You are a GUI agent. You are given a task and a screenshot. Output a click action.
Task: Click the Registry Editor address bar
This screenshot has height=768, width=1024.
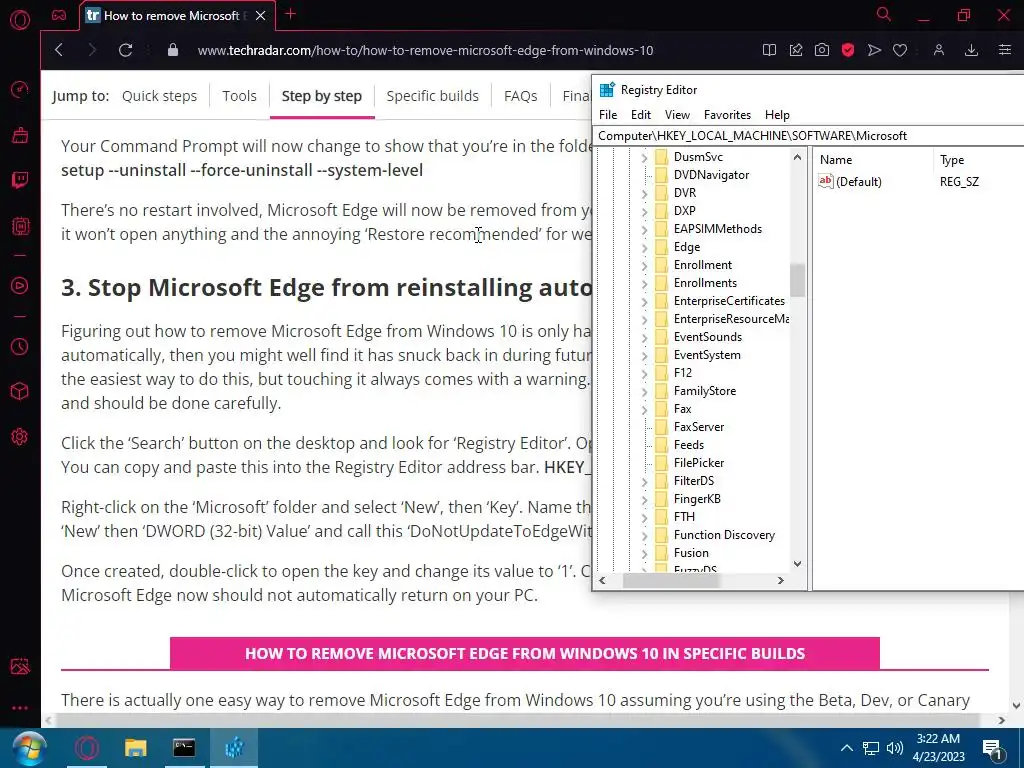(808, 136)
